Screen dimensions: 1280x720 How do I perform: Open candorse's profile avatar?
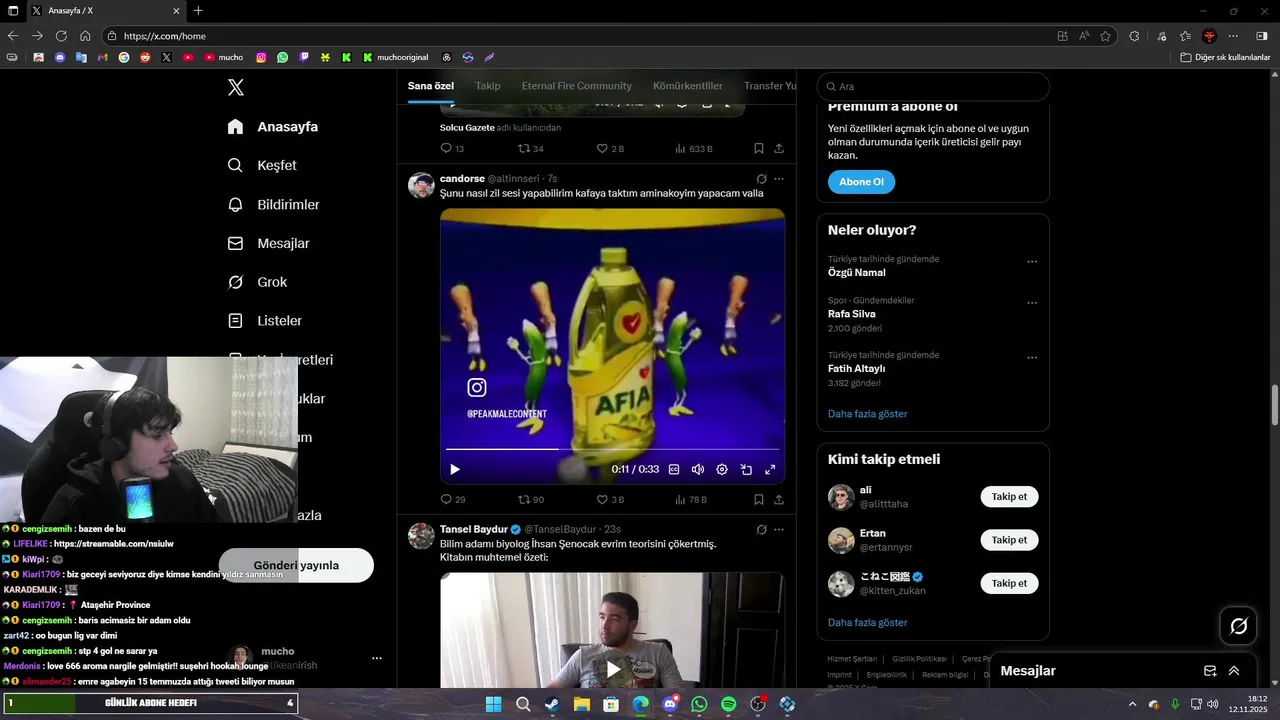pyautogui.click(x=421, y=186)
